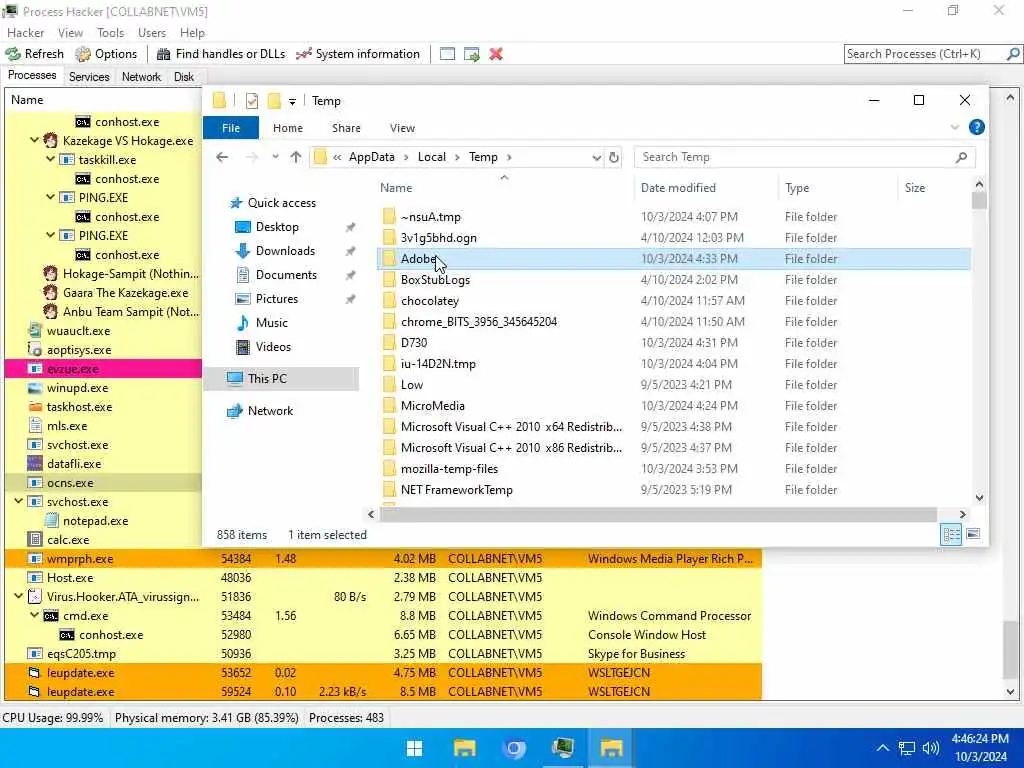Click Local in the address breadcrumb
Image resolution: width=1024 pixels, height=768 pixels.
(432, 157)
